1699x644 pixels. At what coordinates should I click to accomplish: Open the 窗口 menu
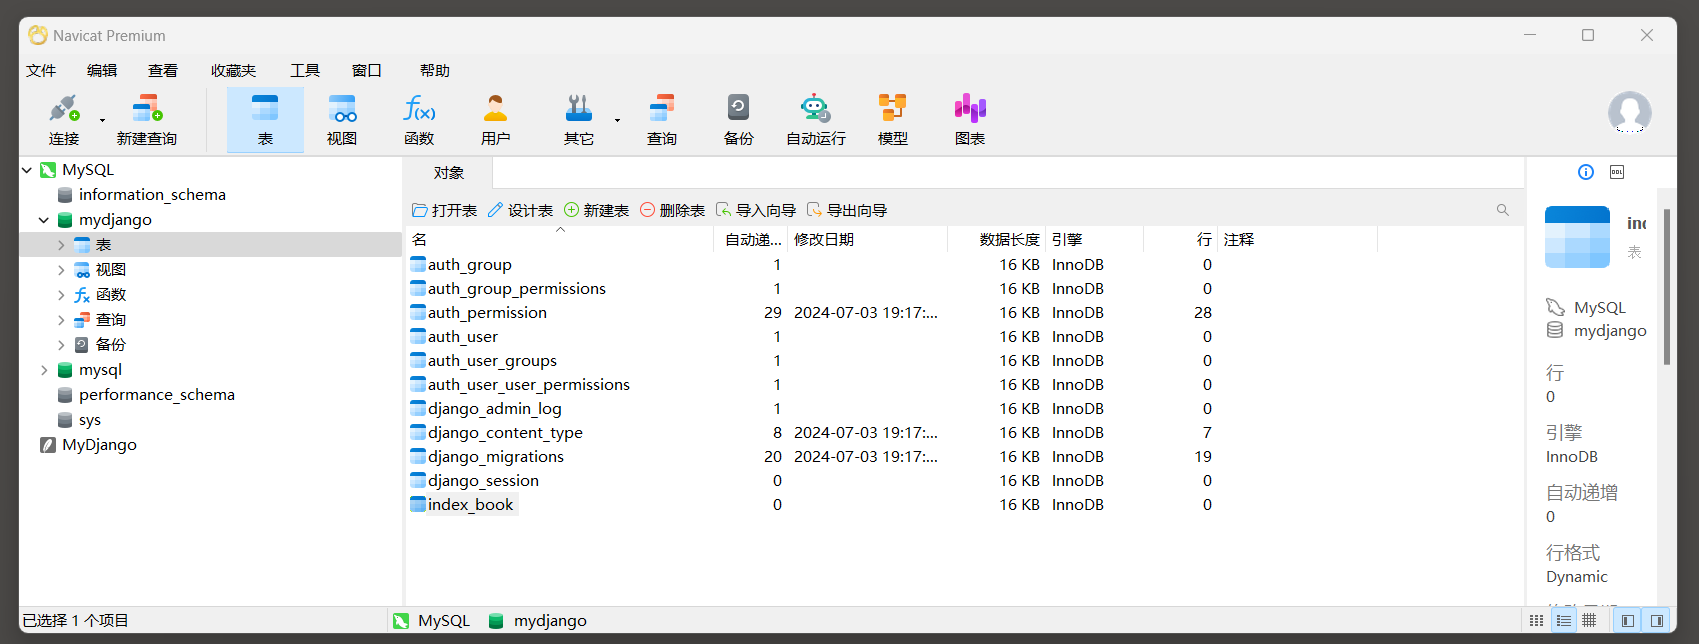367,71
